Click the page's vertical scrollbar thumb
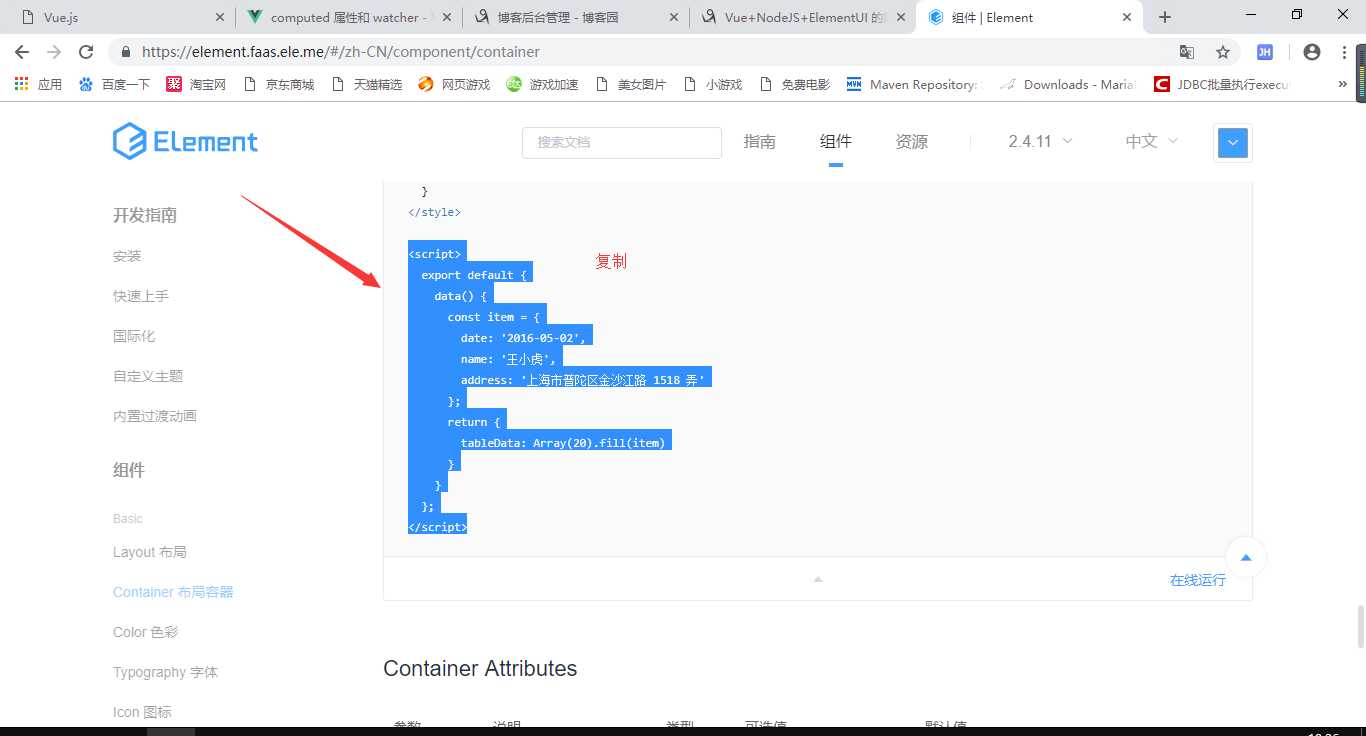This screenshot has height=736, width=1366. (x=1360, y=626)
